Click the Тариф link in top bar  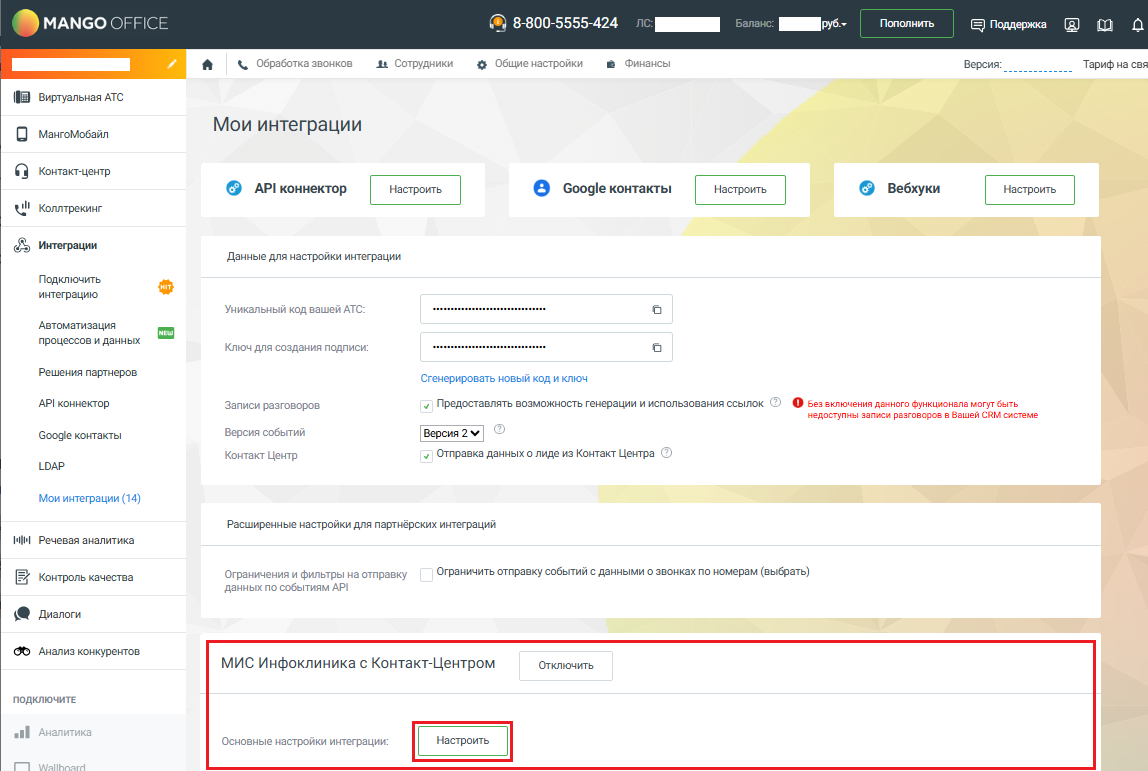tap(1115, 64)
